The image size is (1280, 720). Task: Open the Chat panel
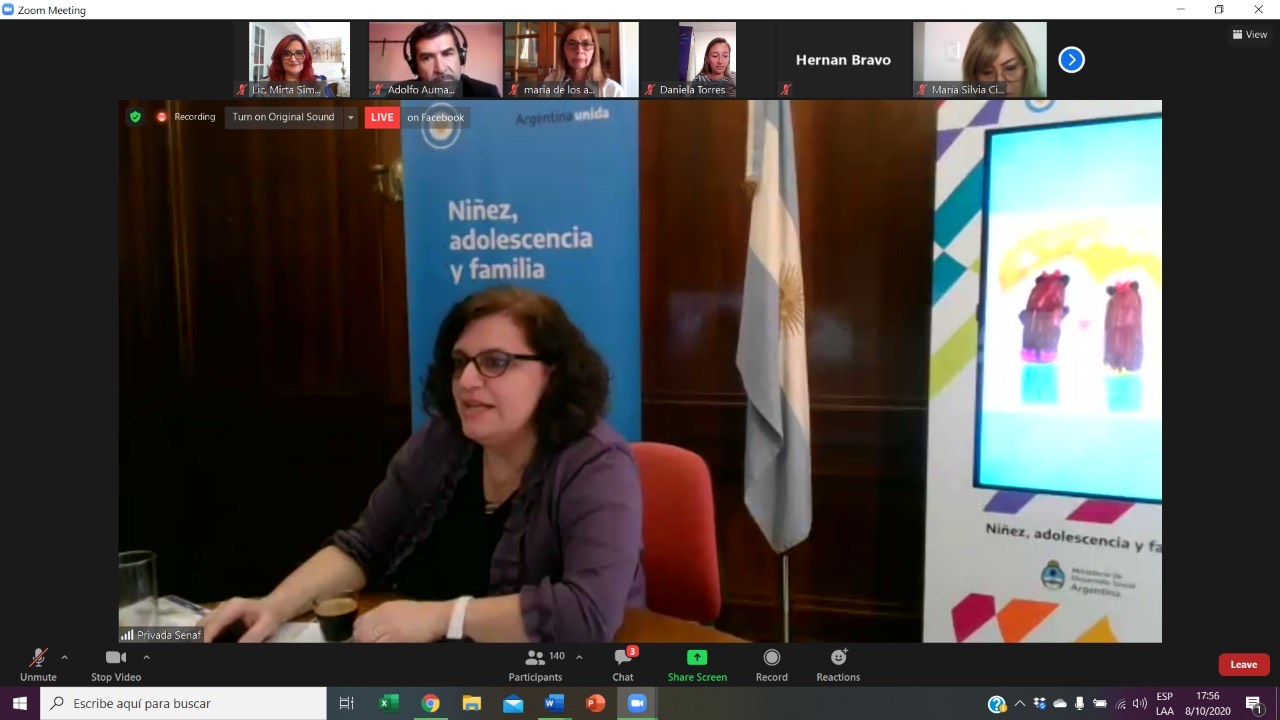coord(623,664)
